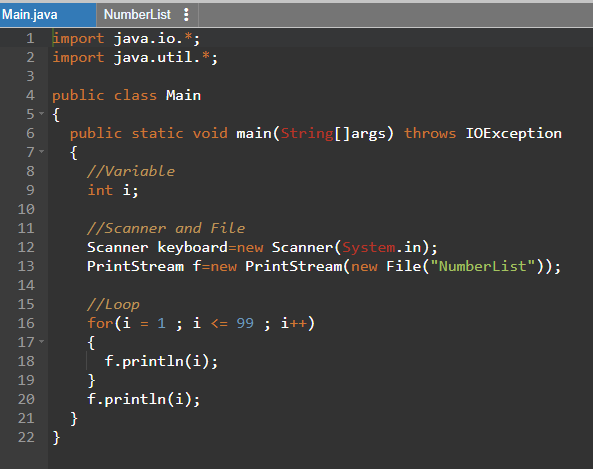This screenshot has height=469, width=593.
Task: Place cursor on 'import java.util.*;'
Action: tap(135, 57)
